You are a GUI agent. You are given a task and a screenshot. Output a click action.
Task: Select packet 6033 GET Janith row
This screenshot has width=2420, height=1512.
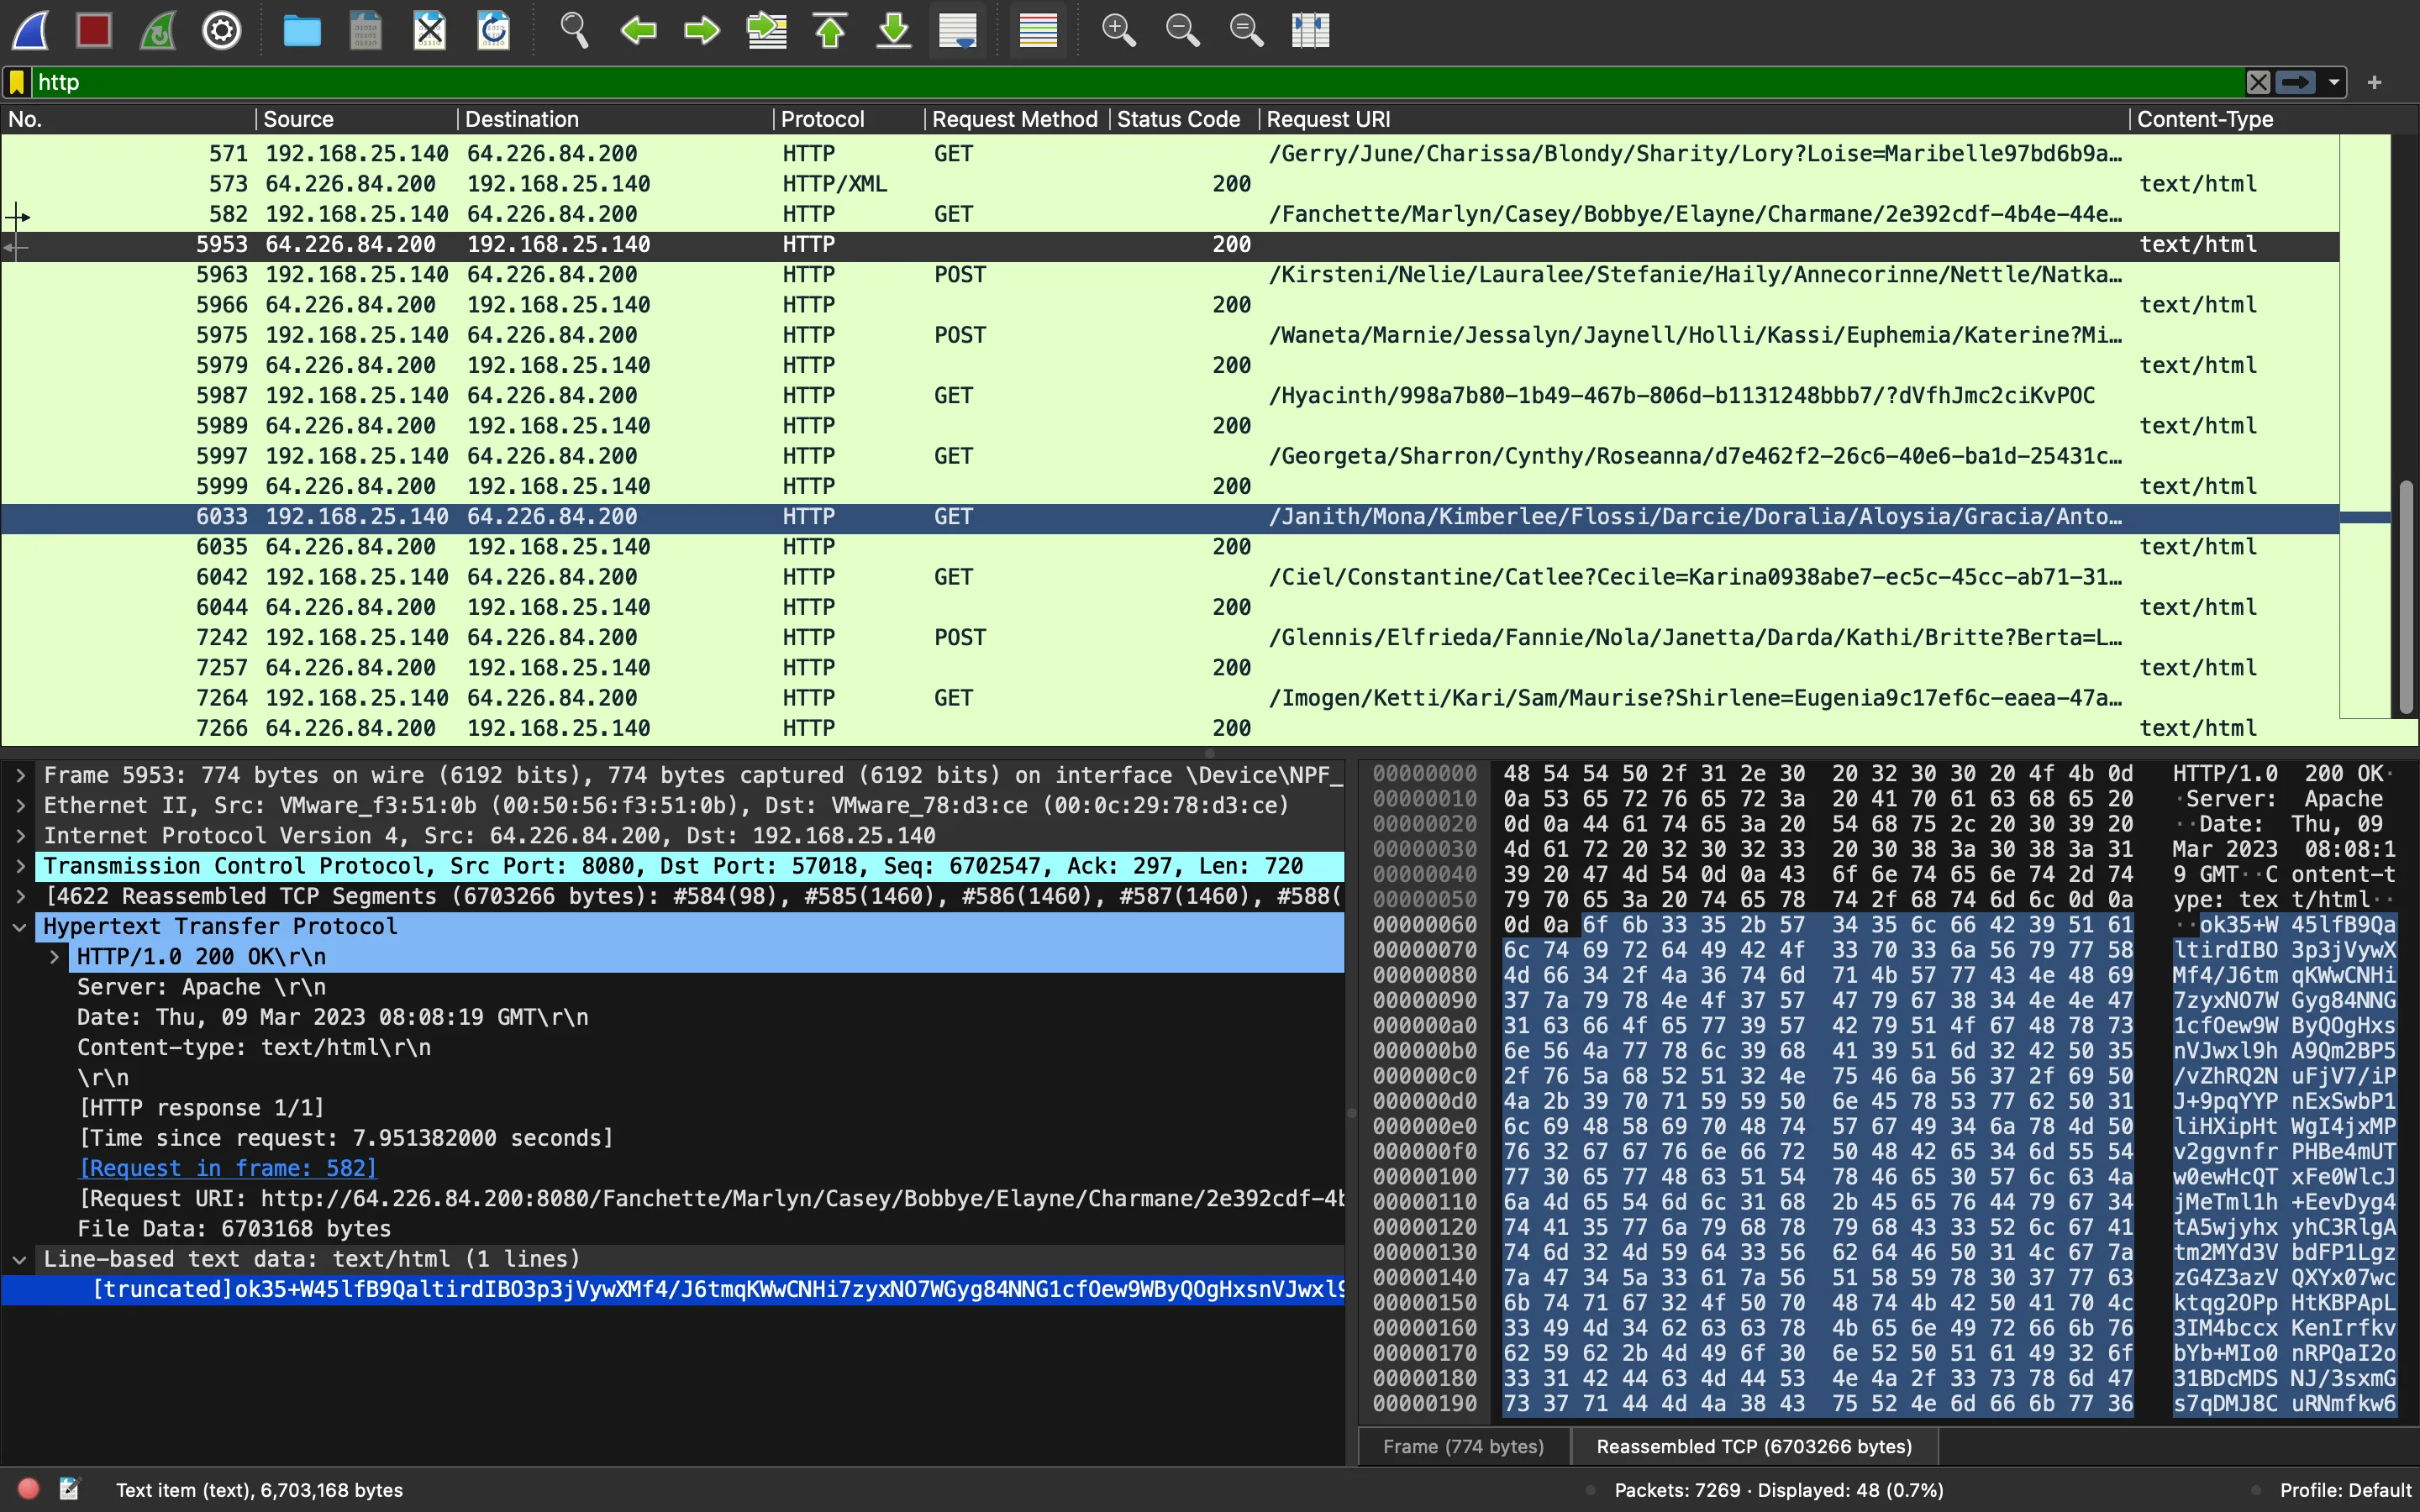pos(1170,517)
